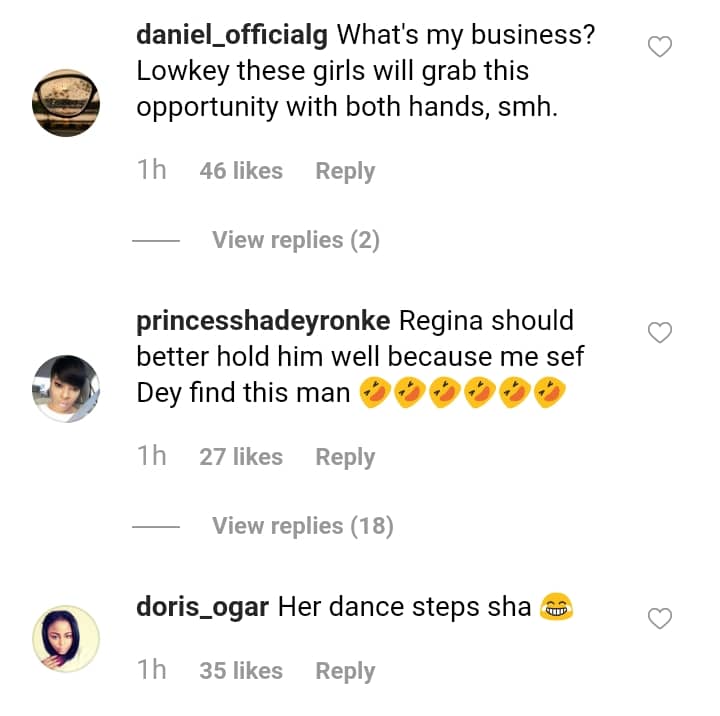Reply to princesshadeyronke's comment
Screen dimensions: 720x716
[345, 457]
